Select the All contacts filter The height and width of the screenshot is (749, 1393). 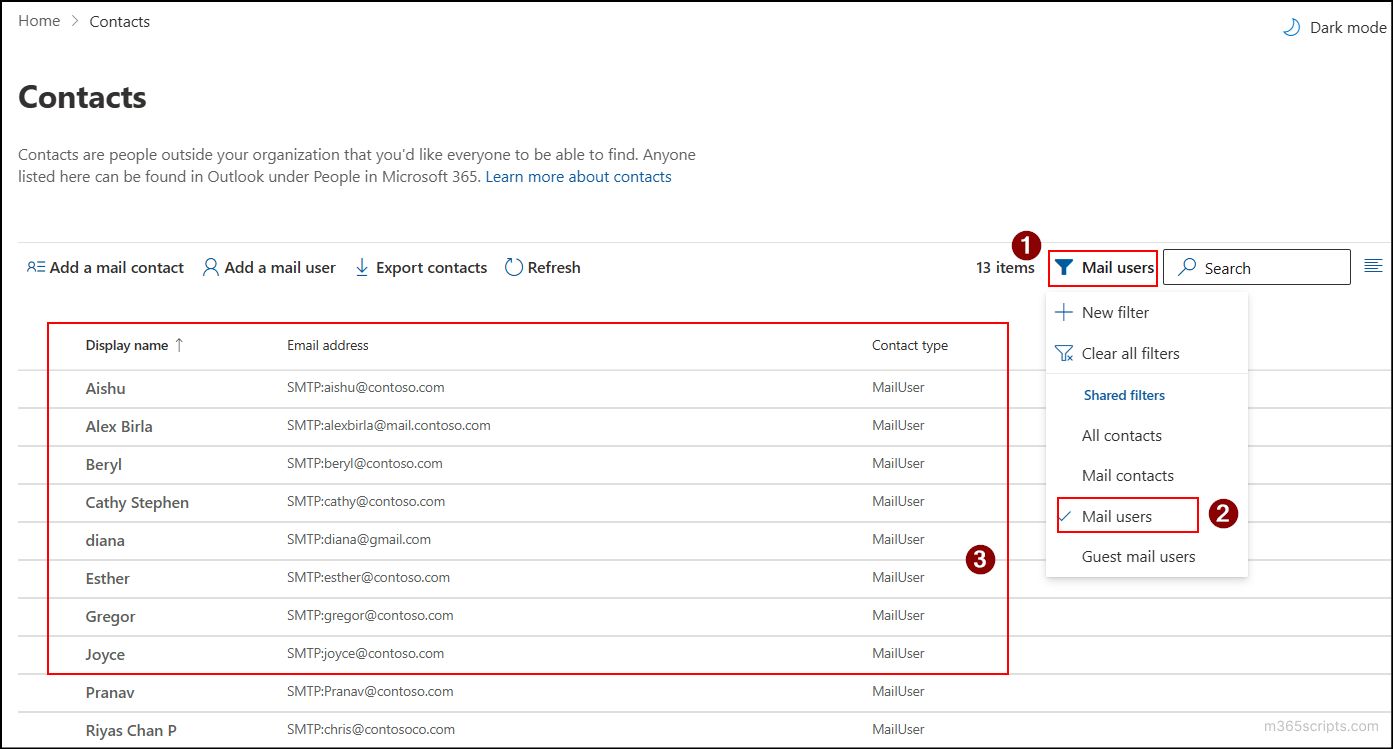[1121, 436]
